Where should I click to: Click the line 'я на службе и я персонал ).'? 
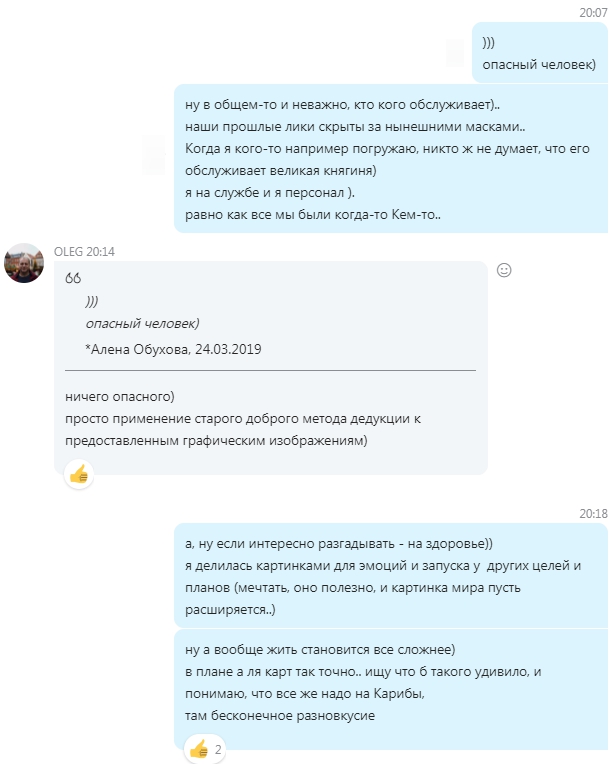(x=270, y=193)
